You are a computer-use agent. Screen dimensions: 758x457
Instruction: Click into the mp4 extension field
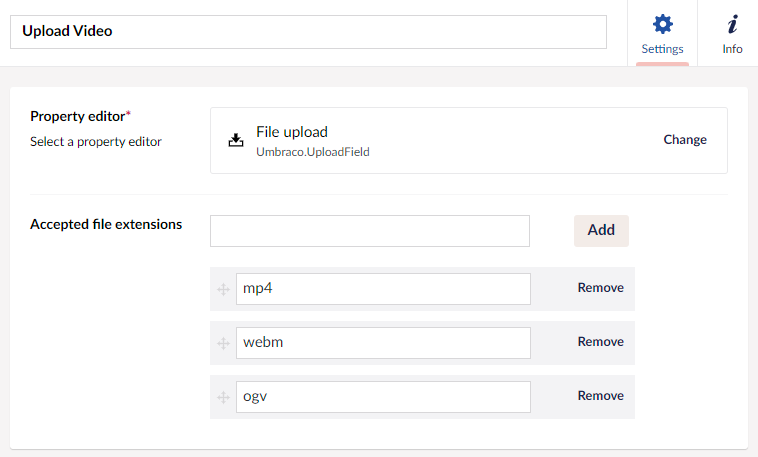tap(383, 289)
